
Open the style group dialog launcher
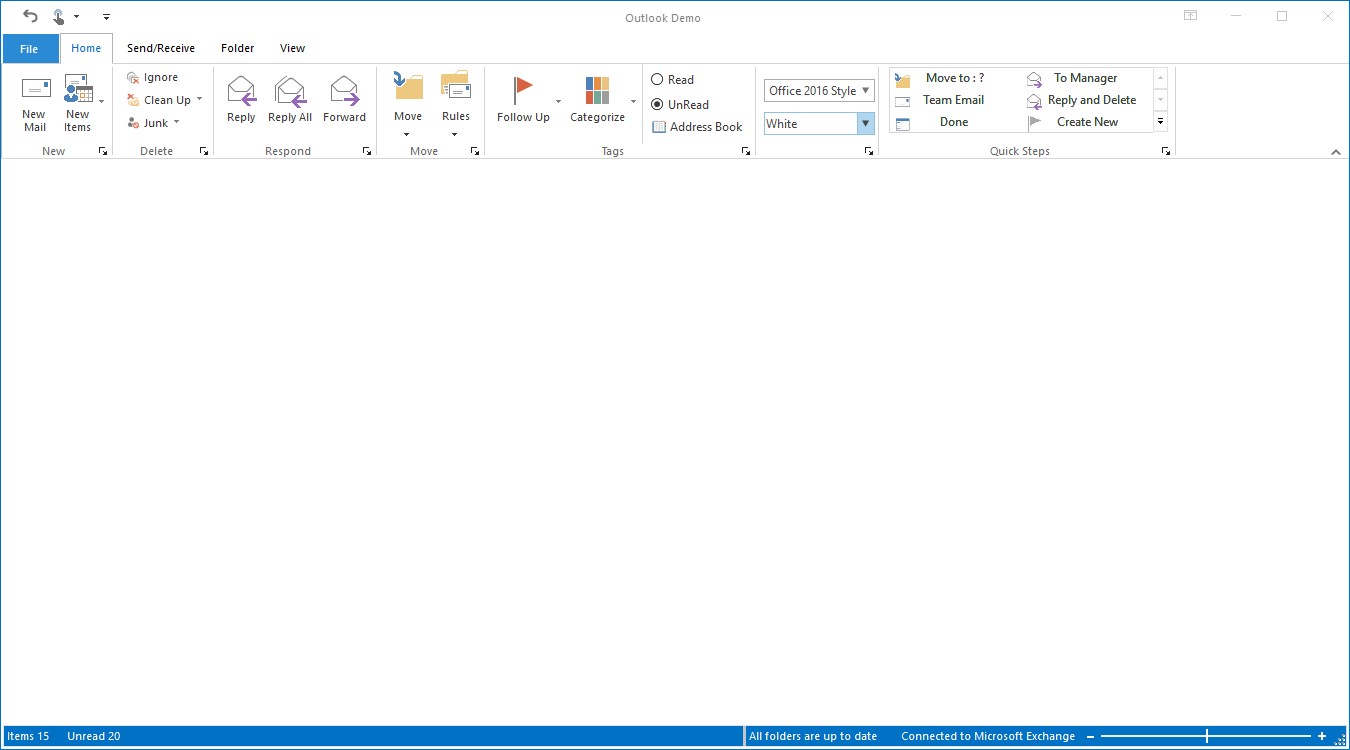[869, 151]
